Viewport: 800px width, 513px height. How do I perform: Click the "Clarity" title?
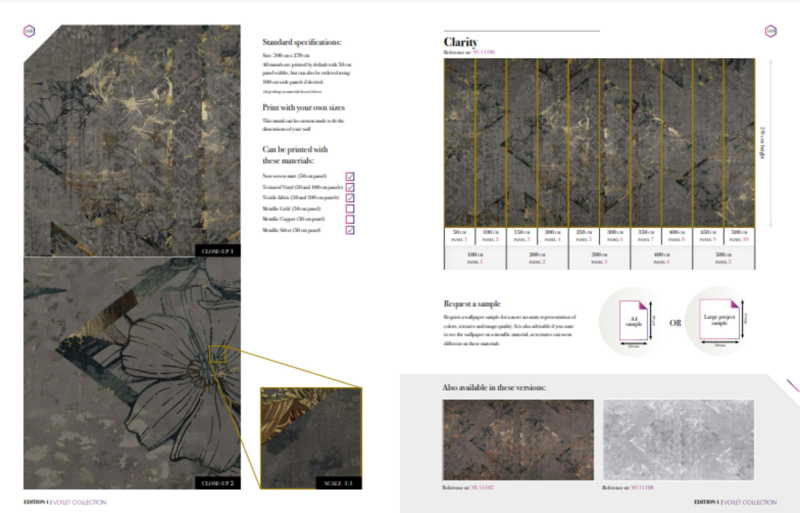pyautogui.click(x=461, y=42)
